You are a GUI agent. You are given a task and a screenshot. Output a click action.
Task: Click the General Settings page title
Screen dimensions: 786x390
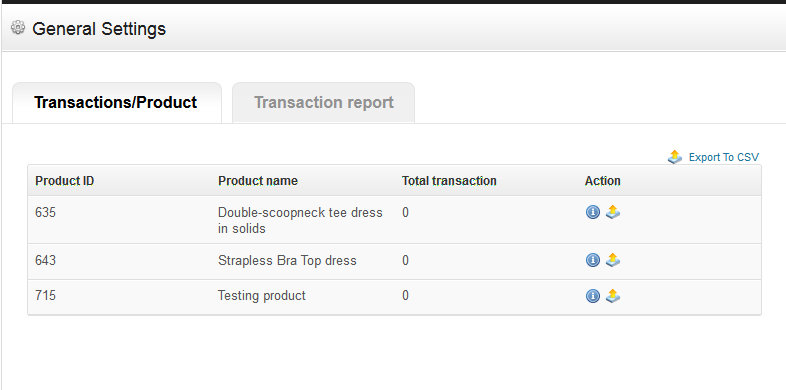[99, 29]
